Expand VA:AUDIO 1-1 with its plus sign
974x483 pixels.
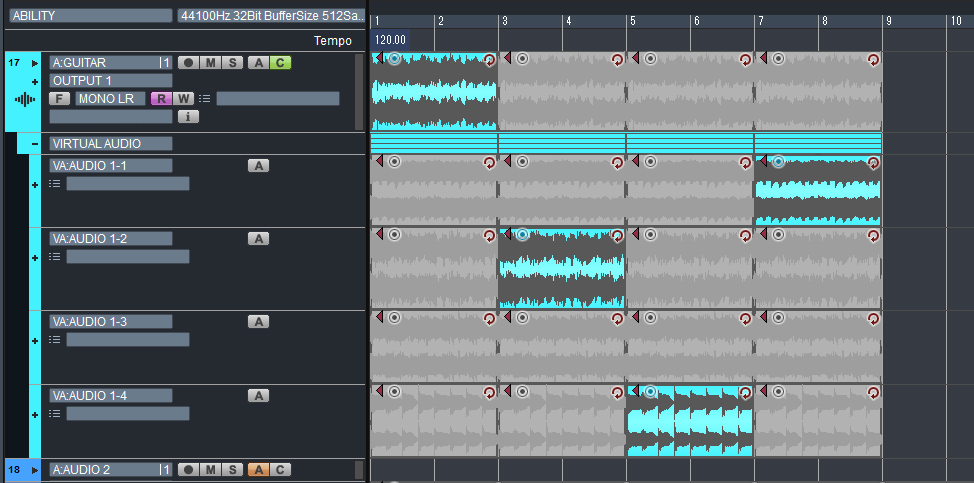point(35,185)
